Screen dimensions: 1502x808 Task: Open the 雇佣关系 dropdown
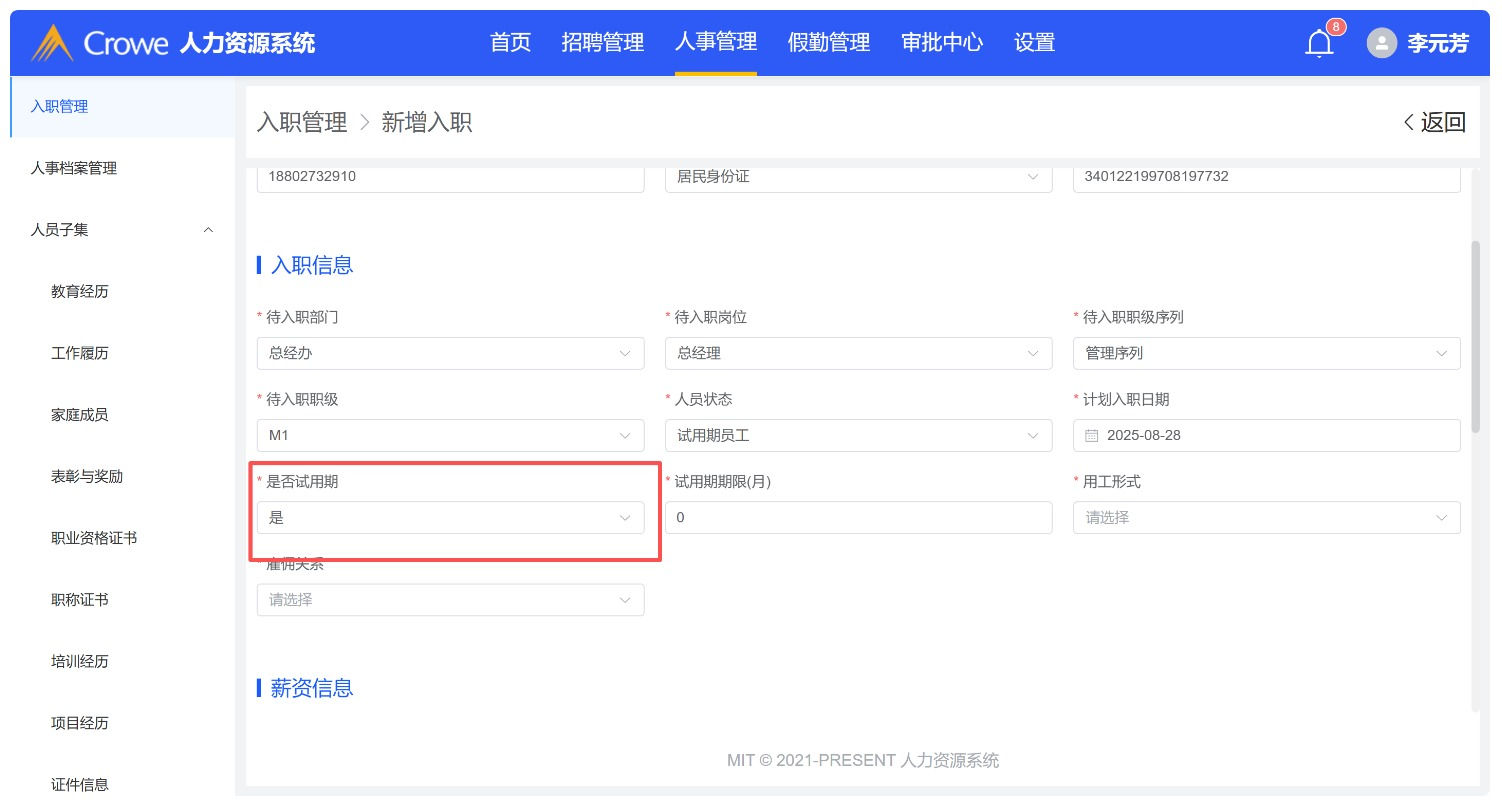pyautogui.click(x=450, y=600)
